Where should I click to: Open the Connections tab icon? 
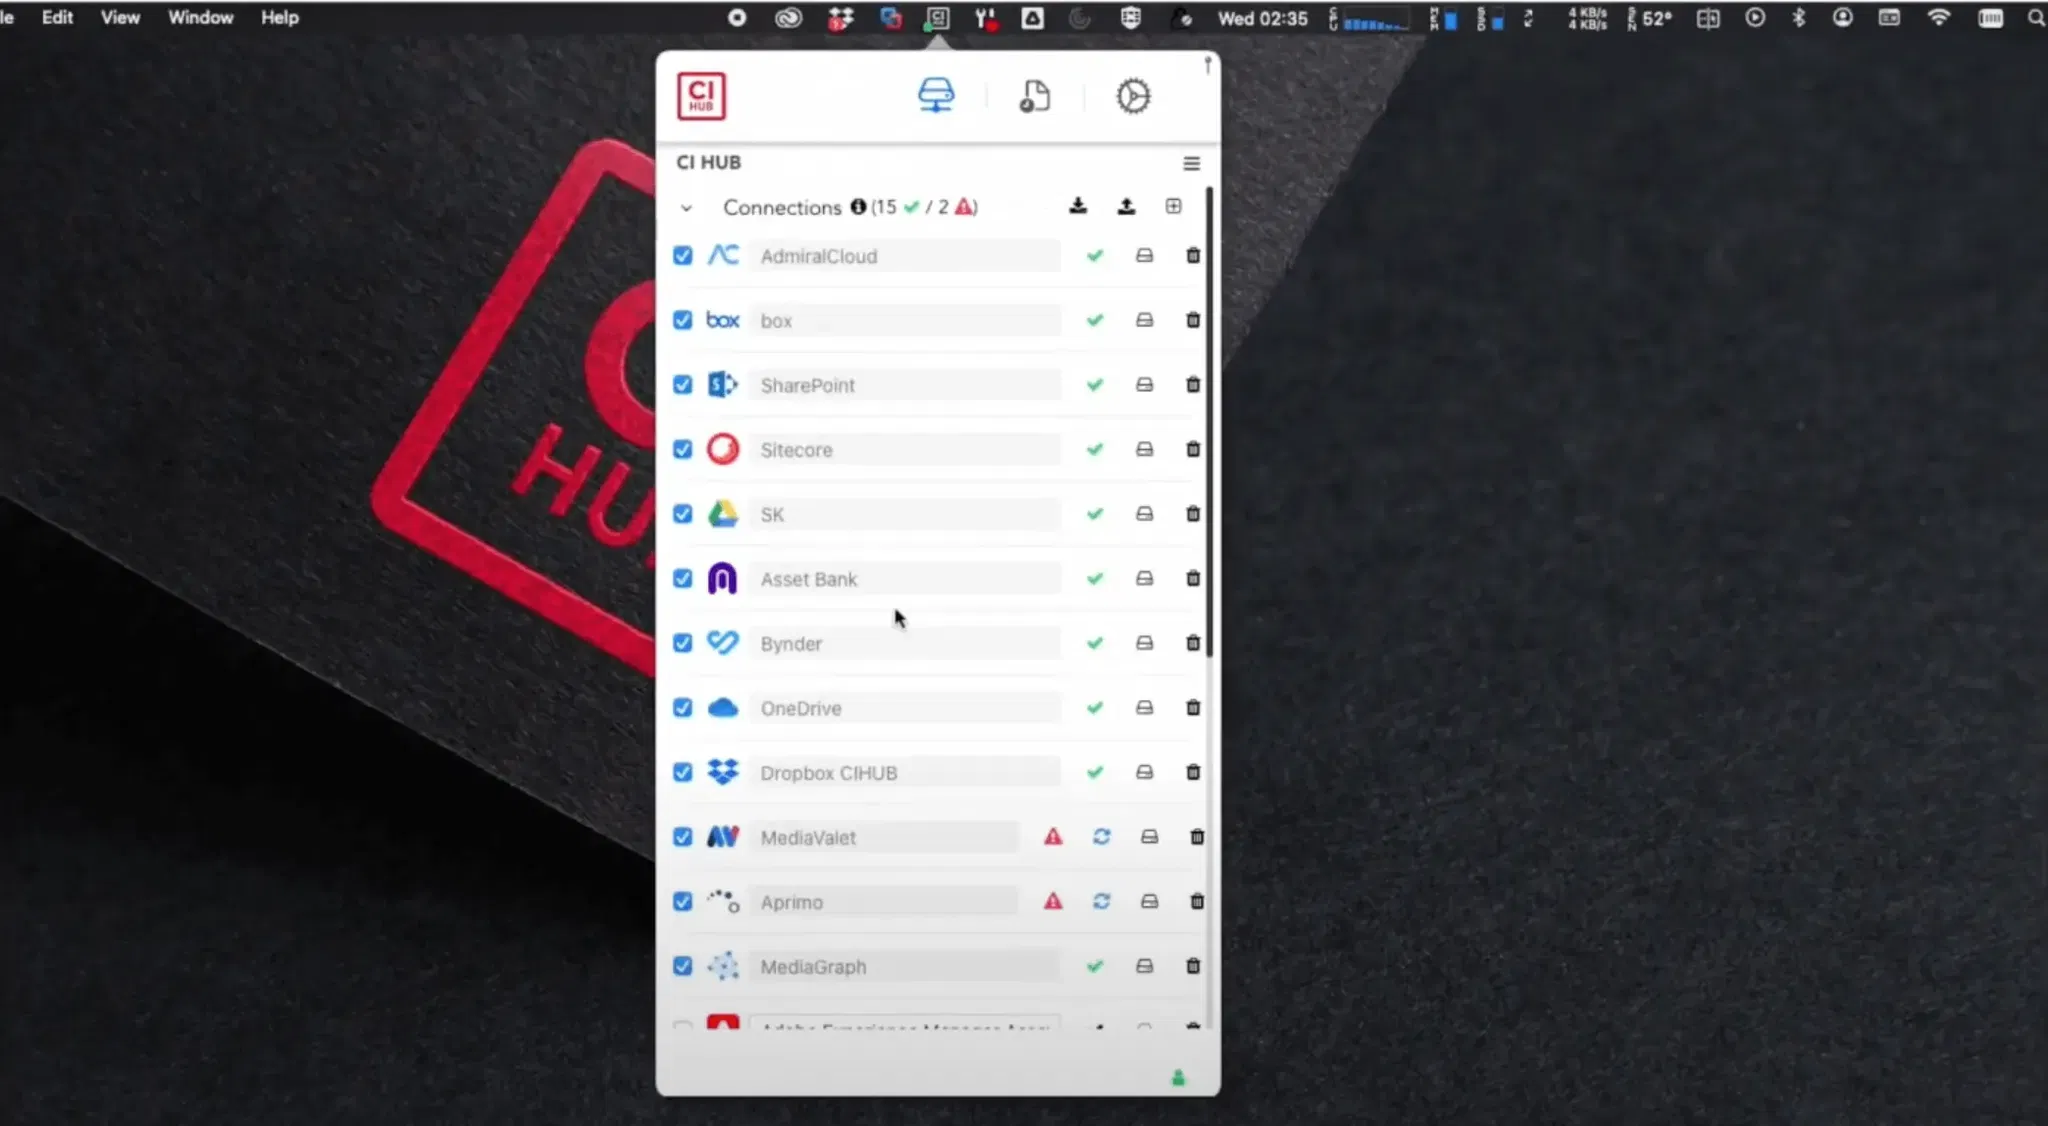coord(936,96)
